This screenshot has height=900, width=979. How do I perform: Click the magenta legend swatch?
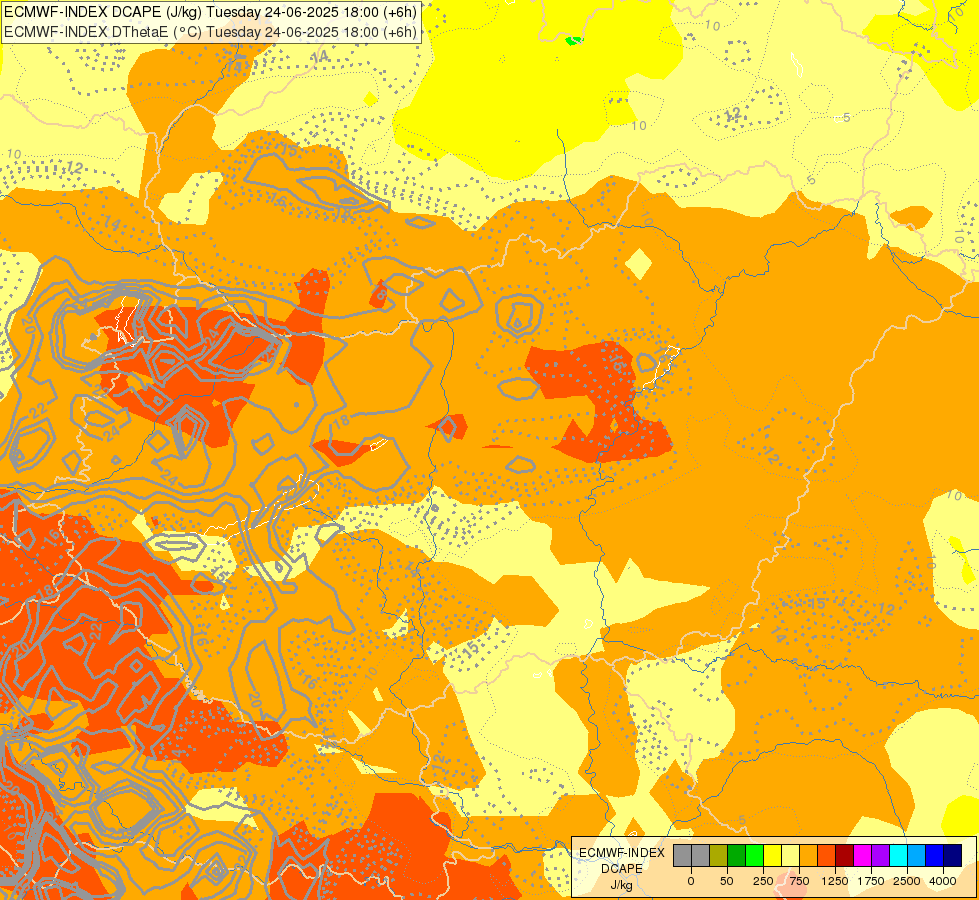(862, 855)
